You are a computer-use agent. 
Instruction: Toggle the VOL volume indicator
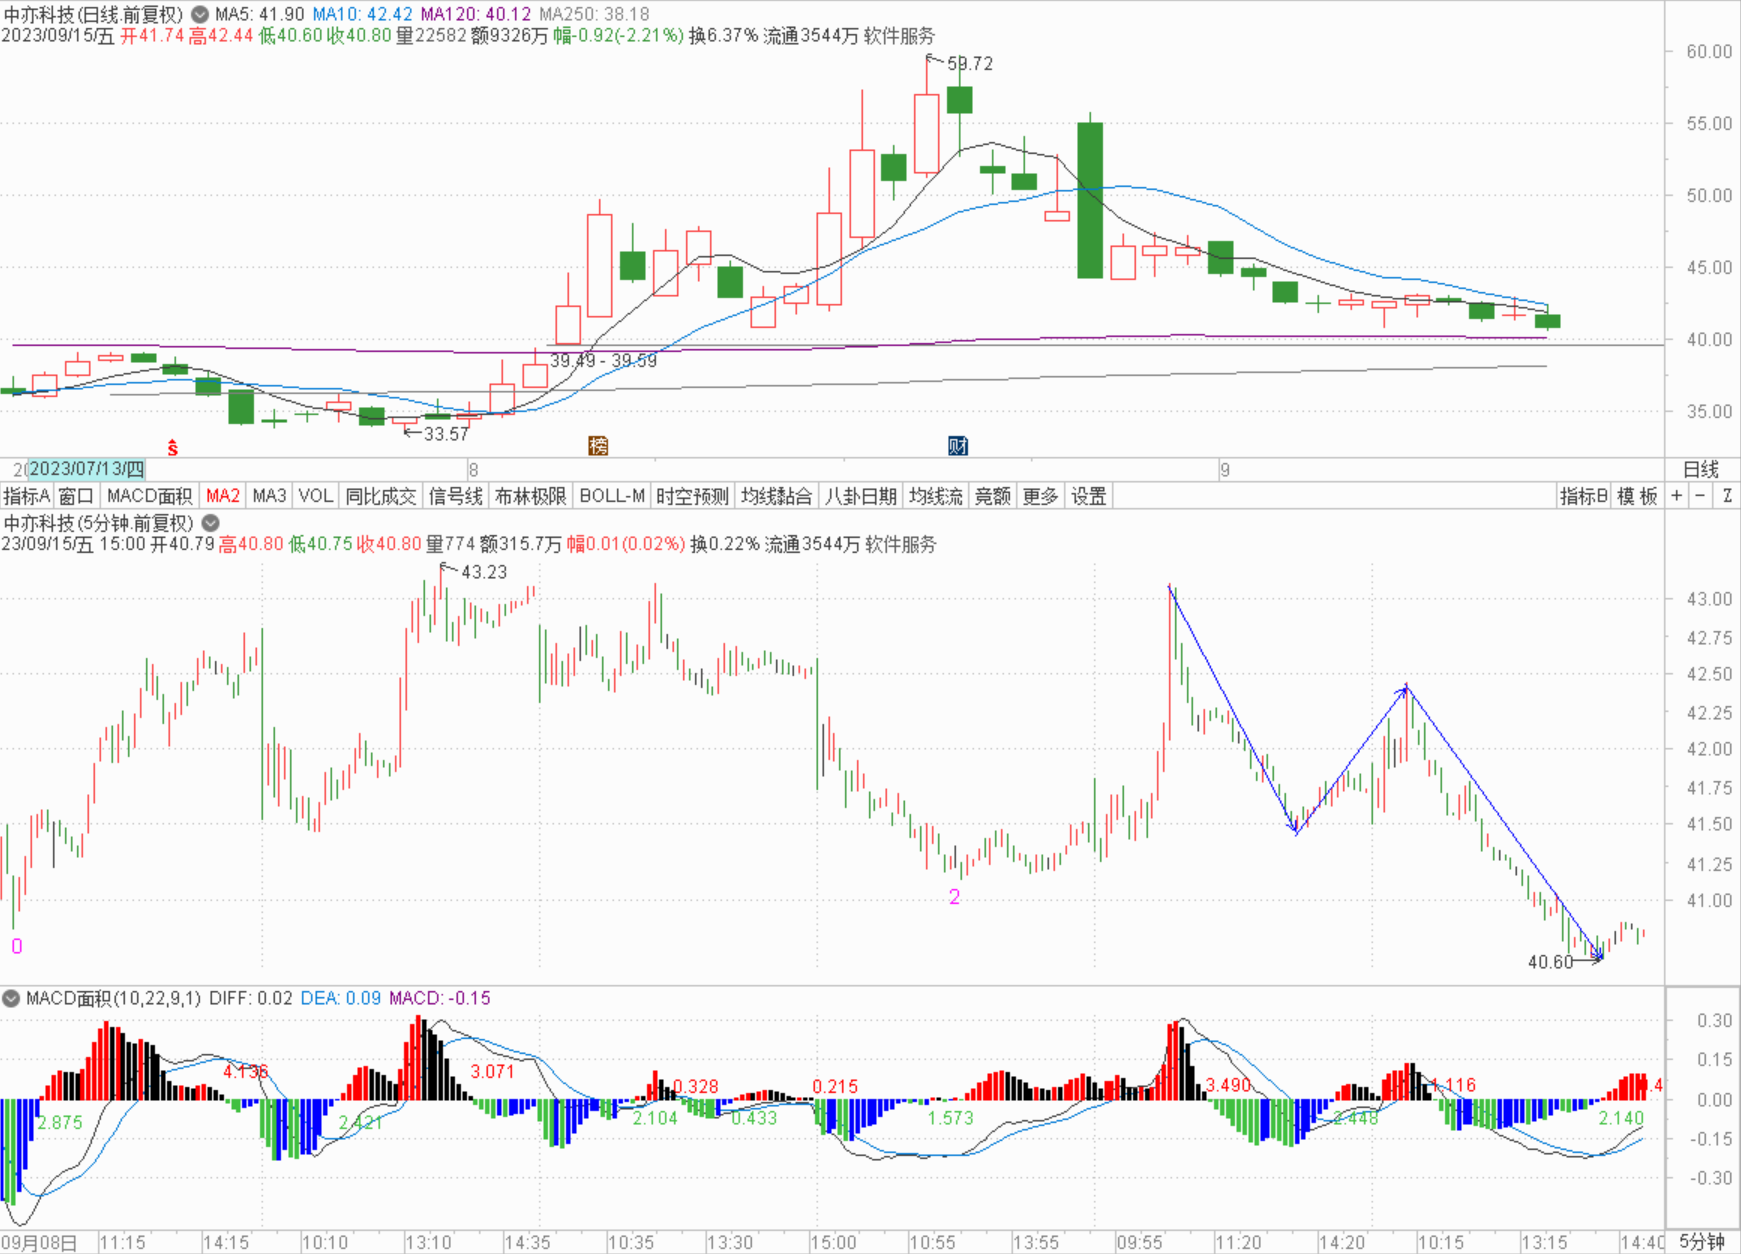click(315, 496)
